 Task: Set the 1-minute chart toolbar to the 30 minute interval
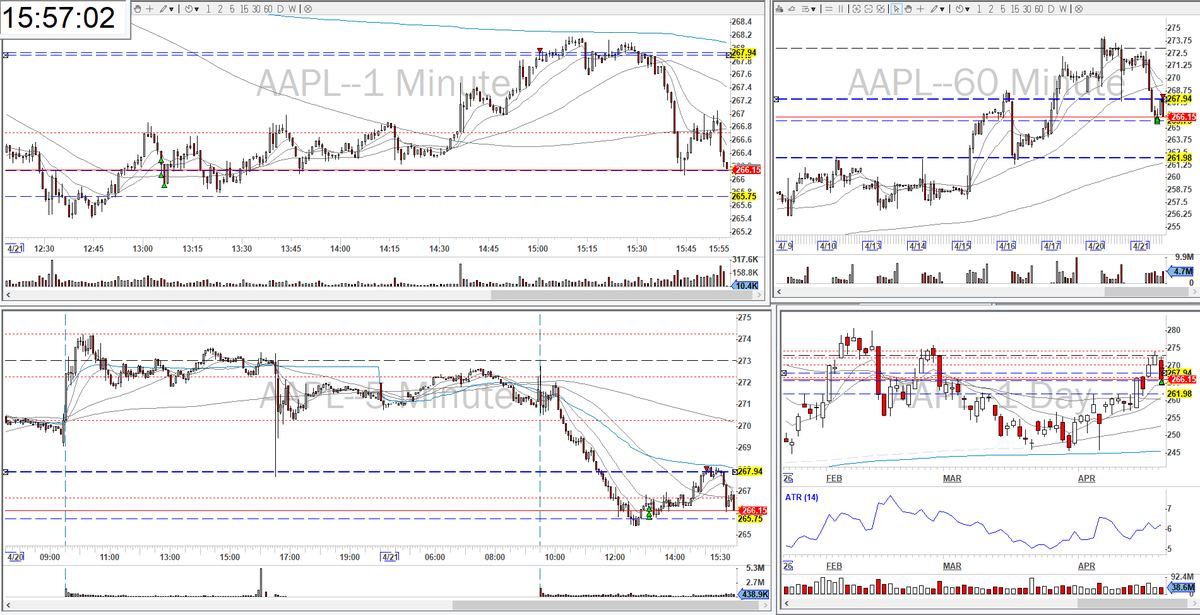[x=256, y=8]
